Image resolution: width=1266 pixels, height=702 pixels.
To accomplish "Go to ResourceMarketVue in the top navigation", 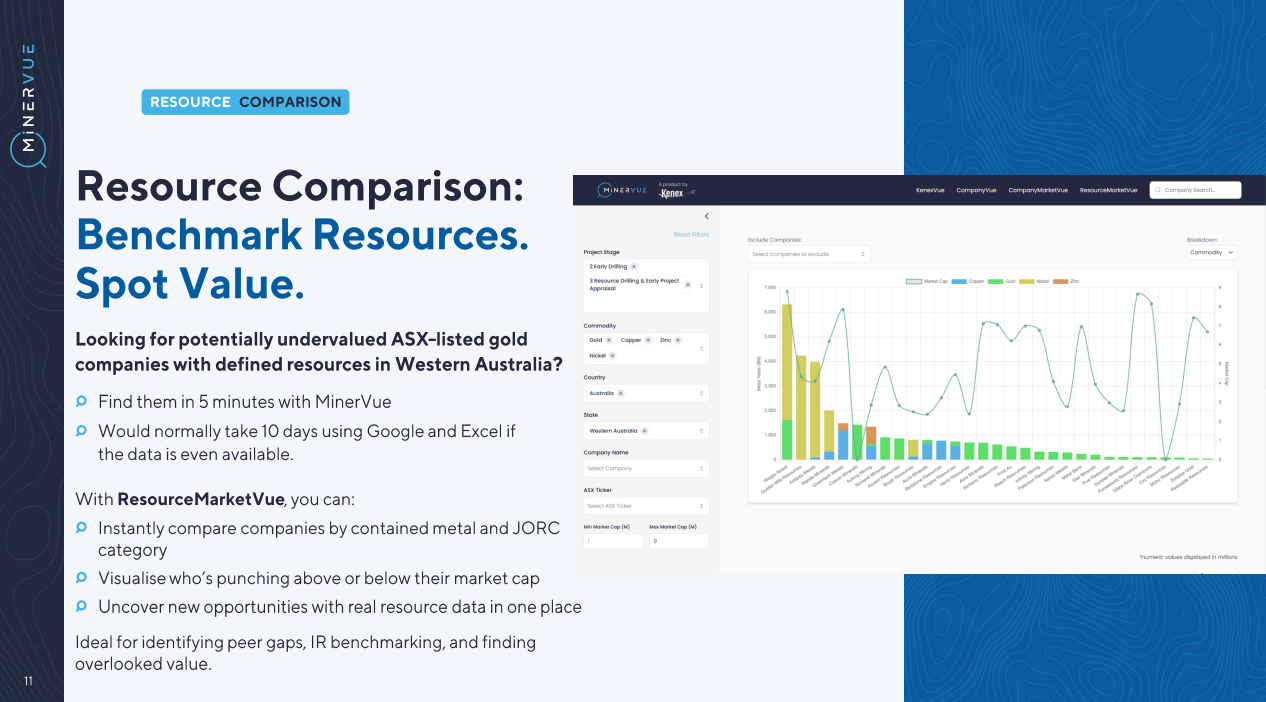I will click(1108, 190).
